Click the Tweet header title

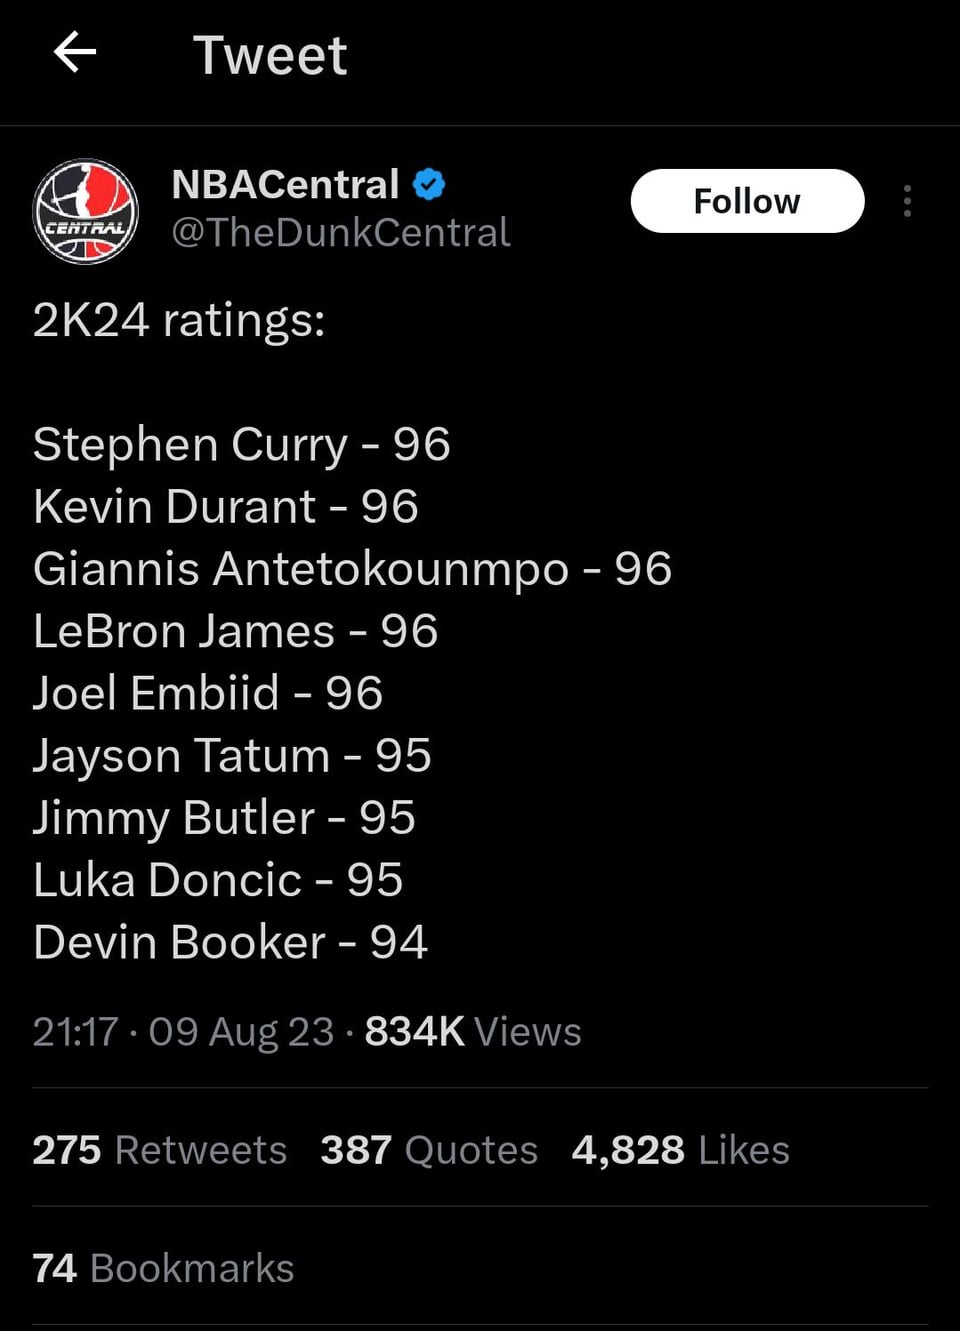pyautogui.click(x=270, y=55)
